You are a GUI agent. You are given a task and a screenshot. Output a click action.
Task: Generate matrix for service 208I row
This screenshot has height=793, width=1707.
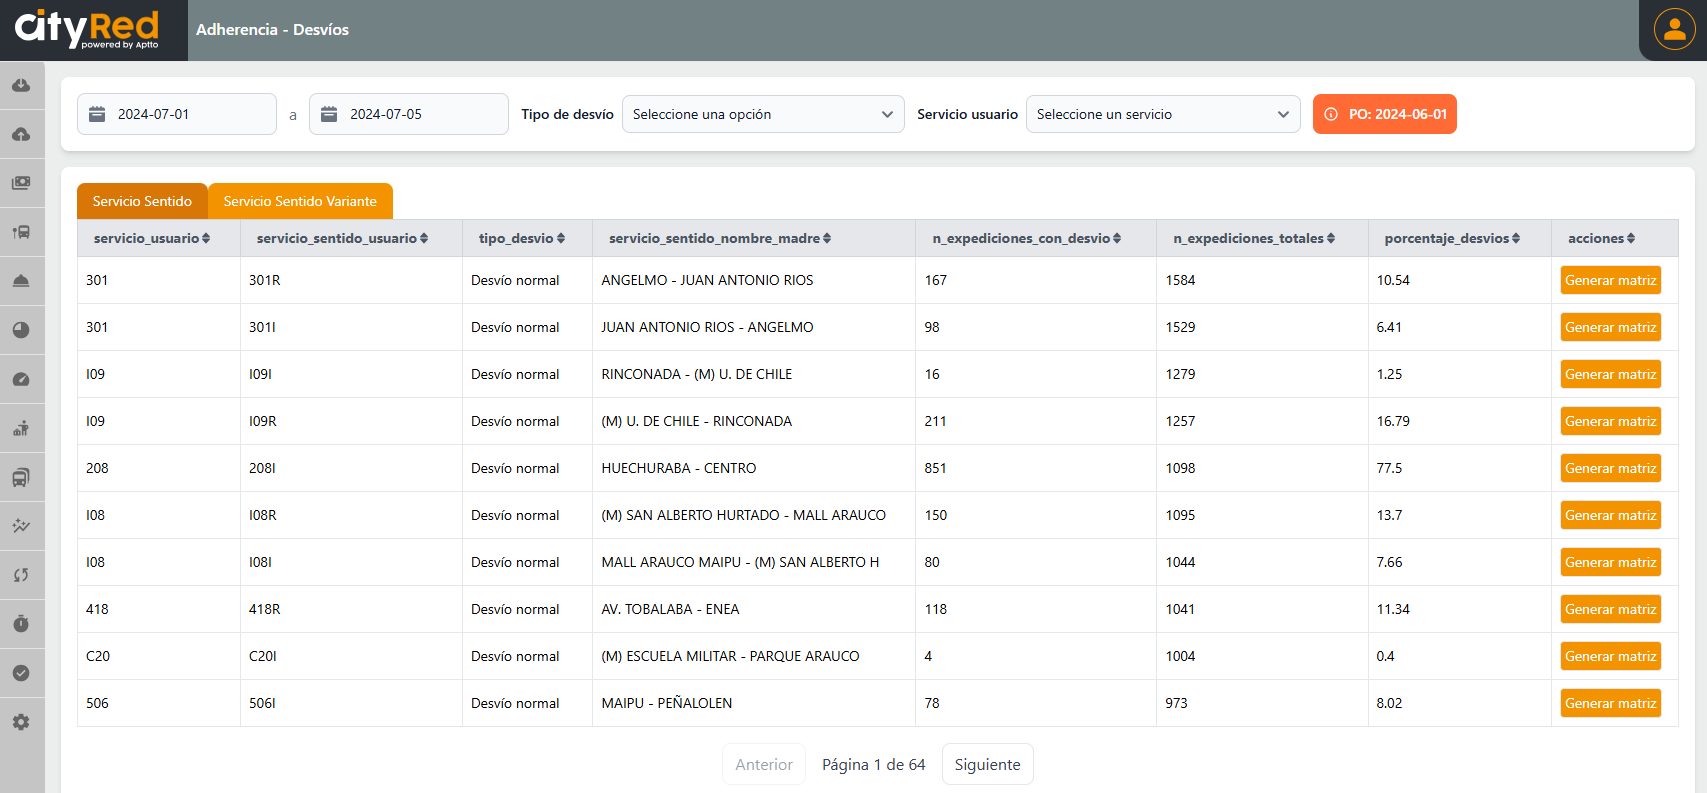tap(1610, 468)
